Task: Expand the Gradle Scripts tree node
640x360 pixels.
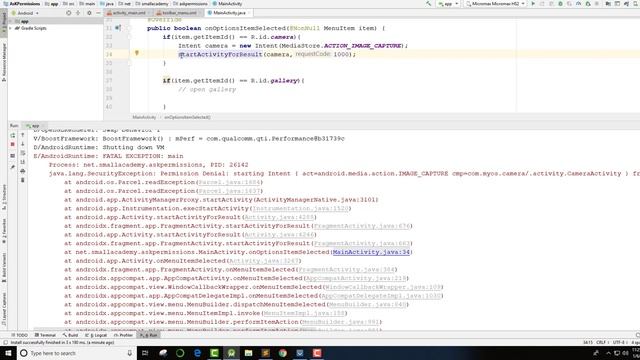Action: point(11,28)
